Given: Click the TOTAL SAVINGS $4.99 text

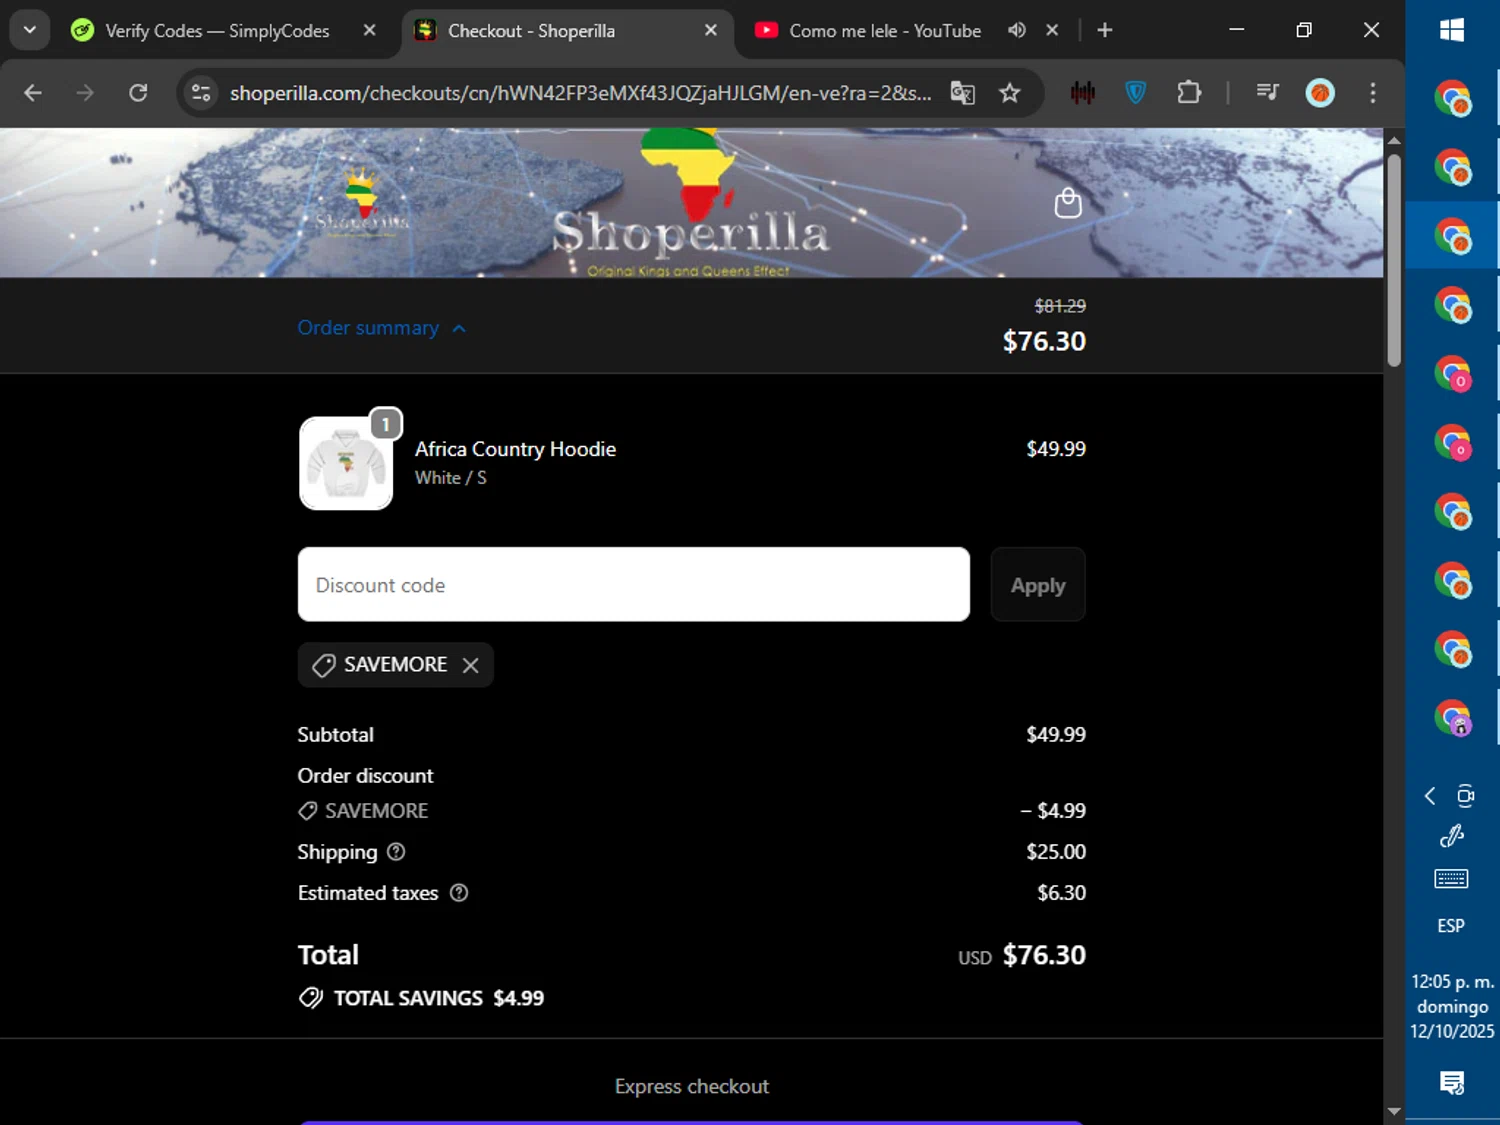Looking at the screenshot, I should [439, 998].
